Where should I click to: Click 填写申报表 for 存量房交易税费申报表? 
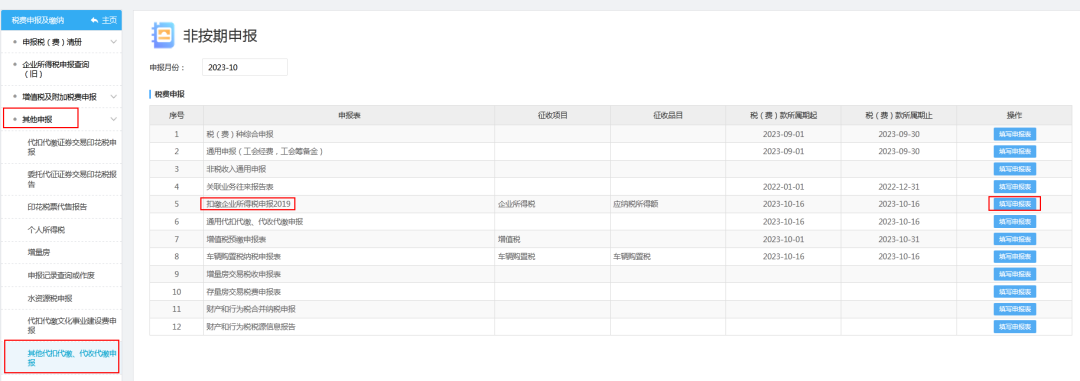point(1015,291)
